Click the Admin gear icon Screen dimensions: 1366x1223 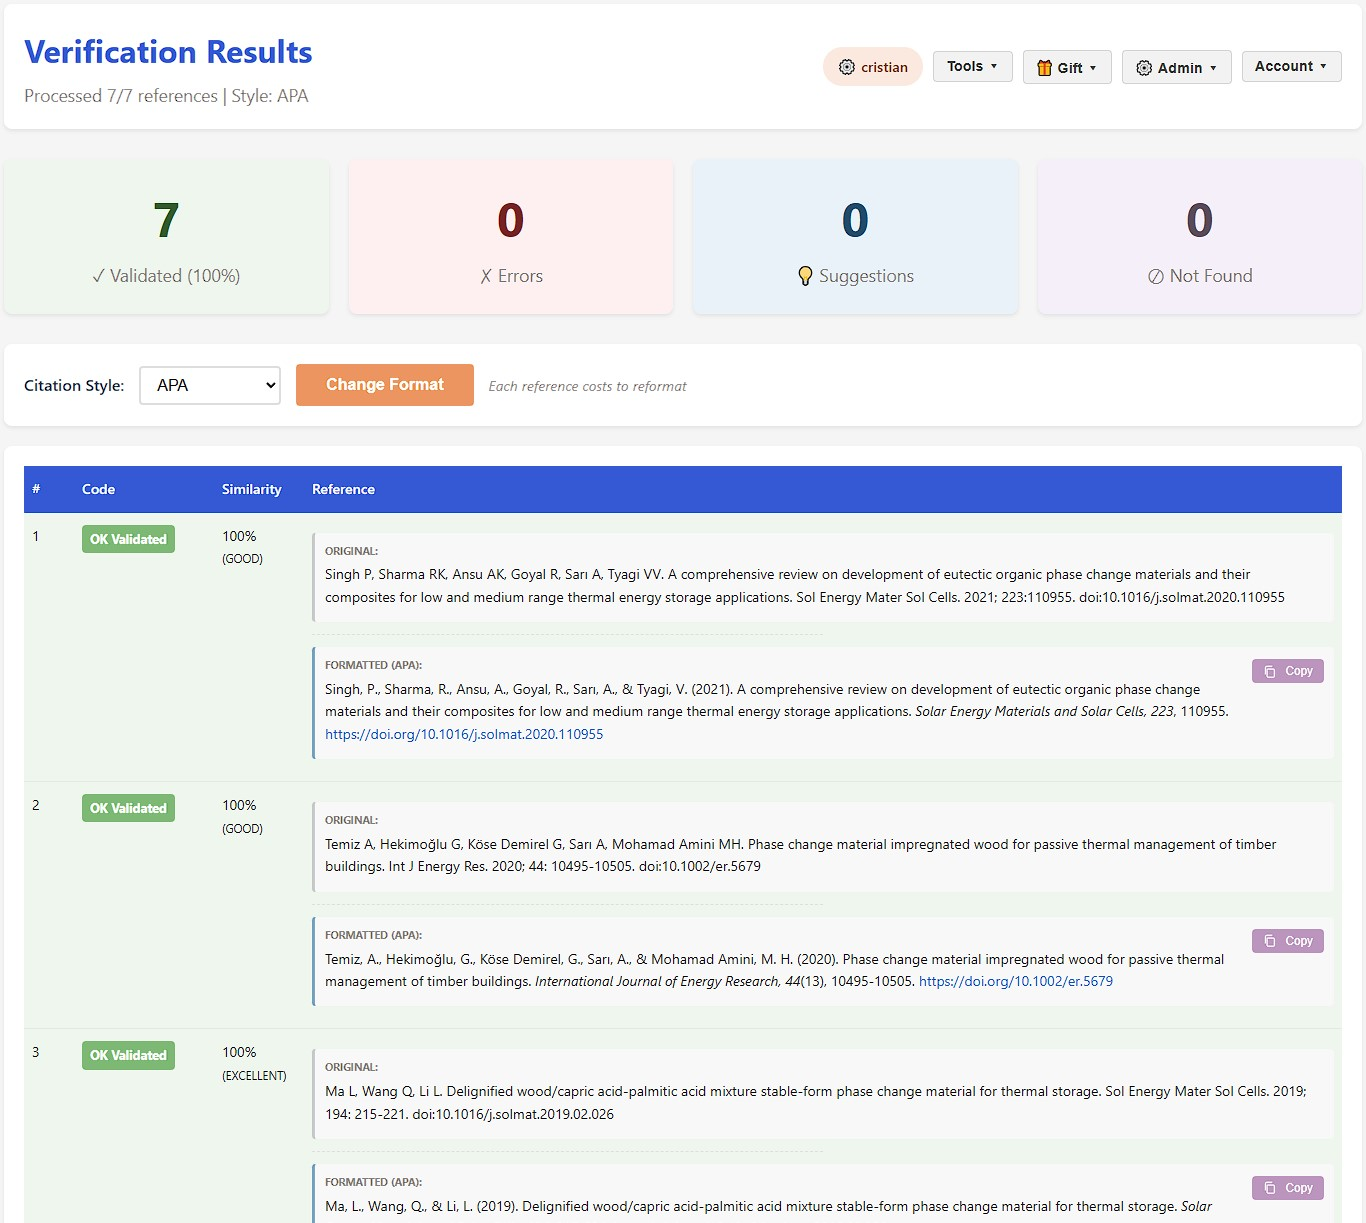[x=1144, y=68]
